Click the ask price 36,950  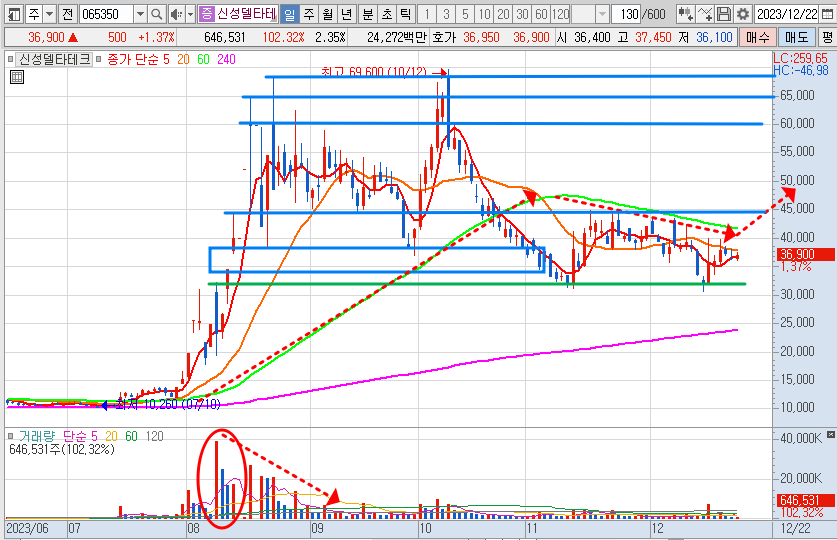tap(481, 37)
